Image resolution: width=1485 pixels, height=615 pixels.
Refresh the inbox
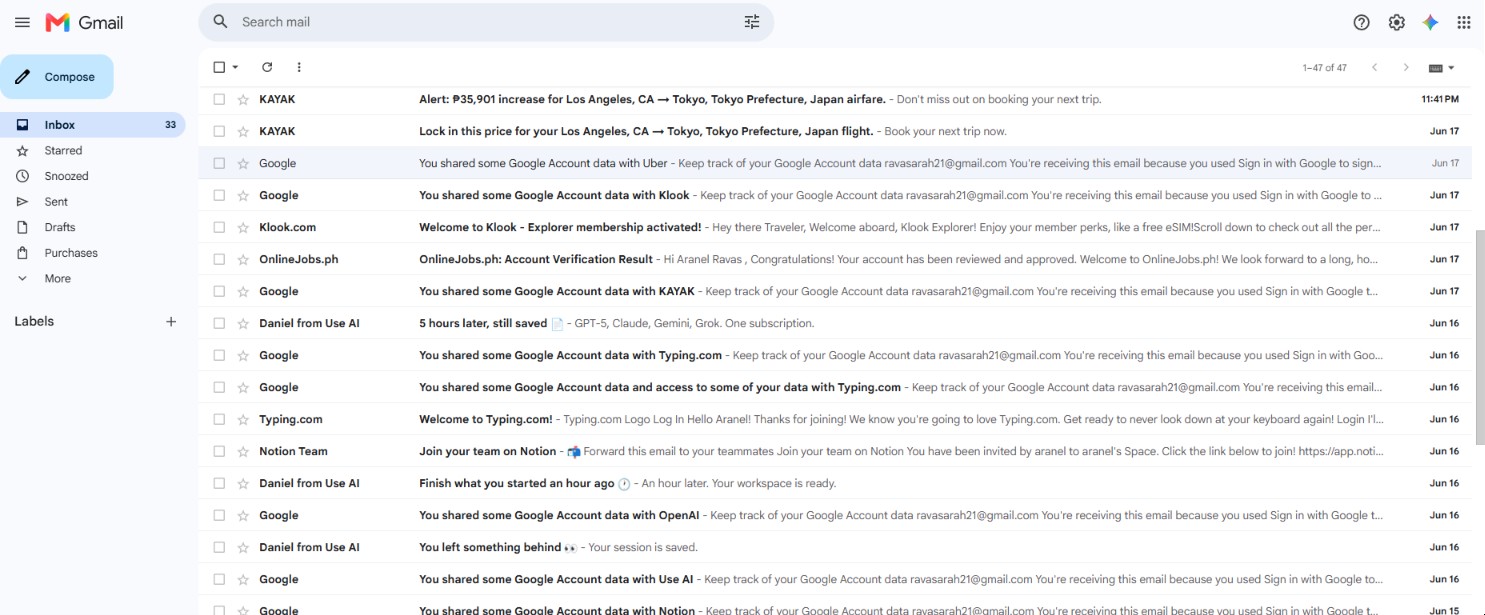(x=267, y=67)
